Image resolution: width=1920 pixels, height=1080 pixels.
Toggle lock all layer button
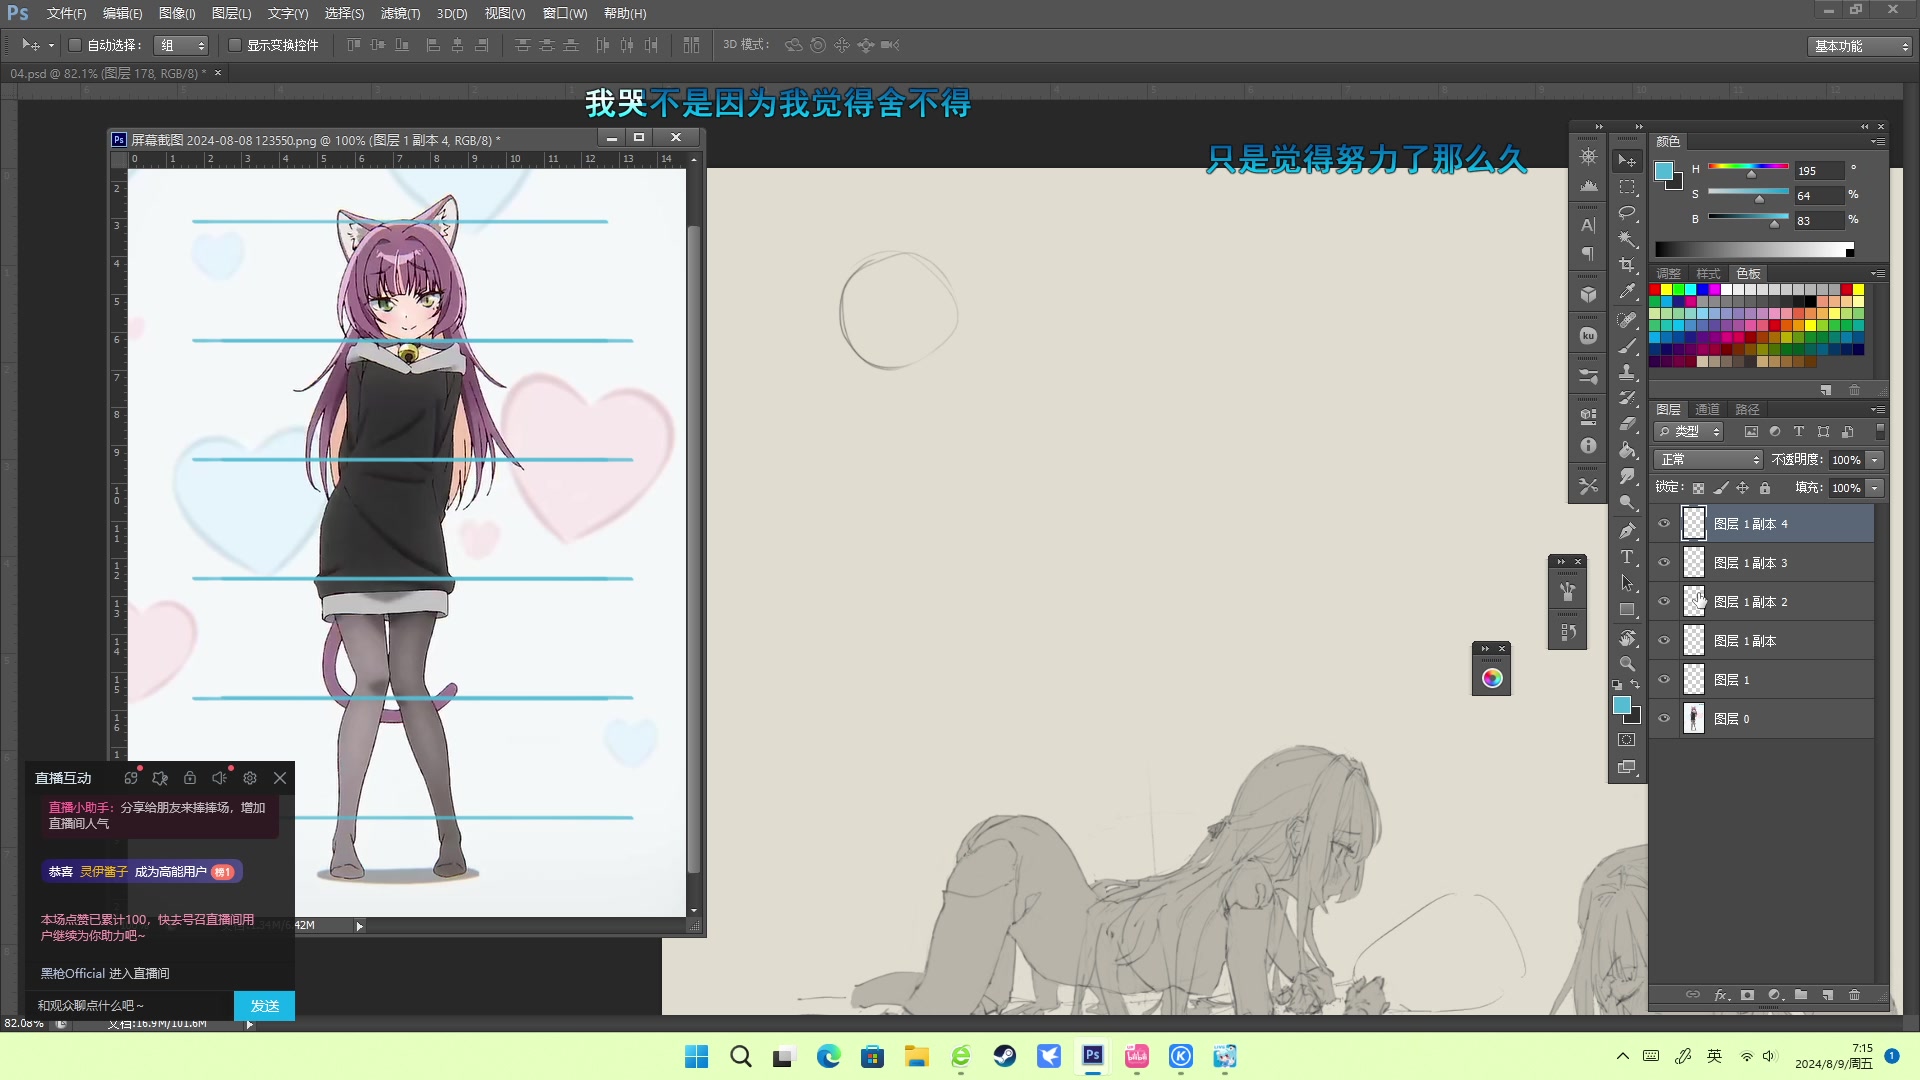point(1765,488)
